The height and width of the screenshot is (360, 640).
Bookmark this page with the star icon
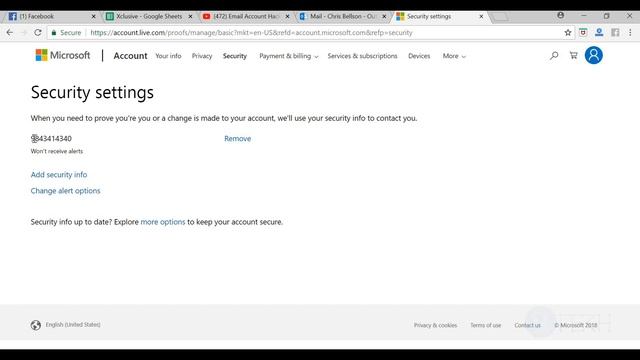(x=568, y=33)
